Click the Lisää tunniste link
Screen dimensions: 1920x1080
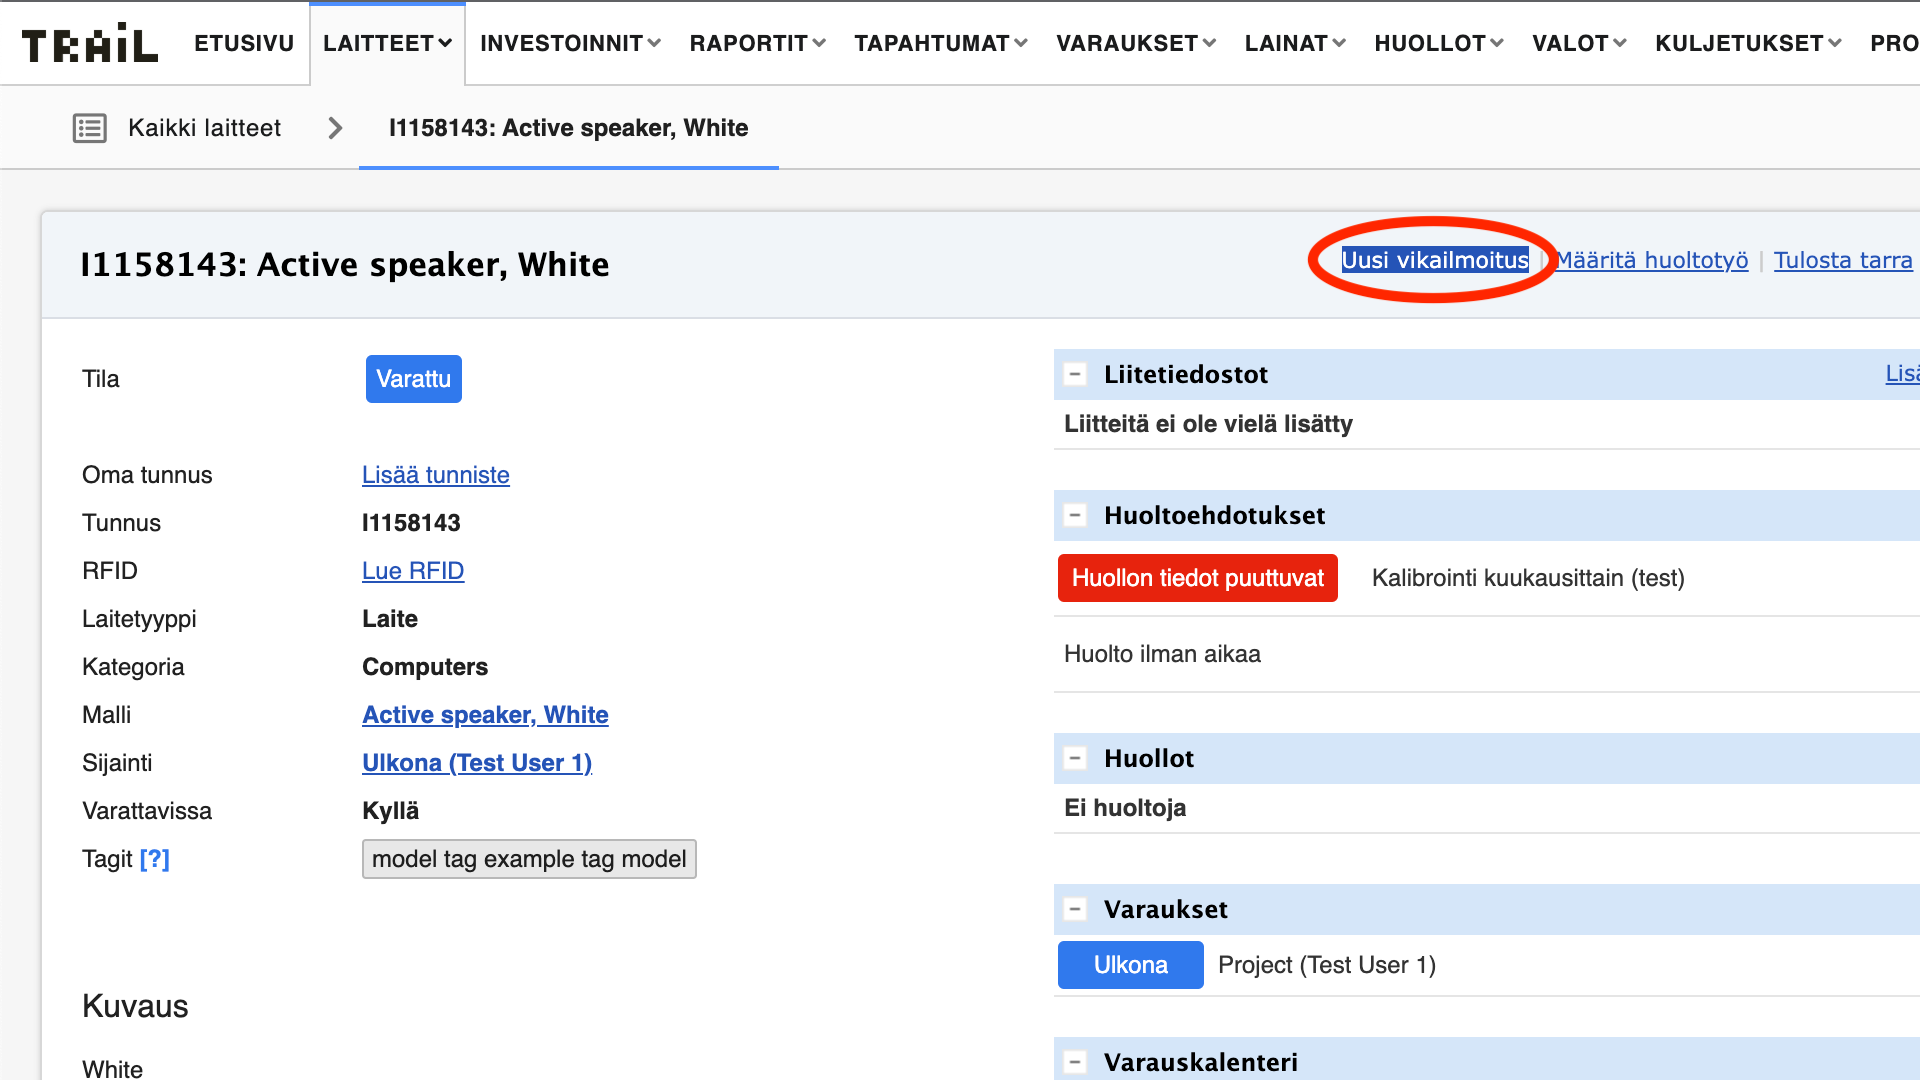point(436,475)
